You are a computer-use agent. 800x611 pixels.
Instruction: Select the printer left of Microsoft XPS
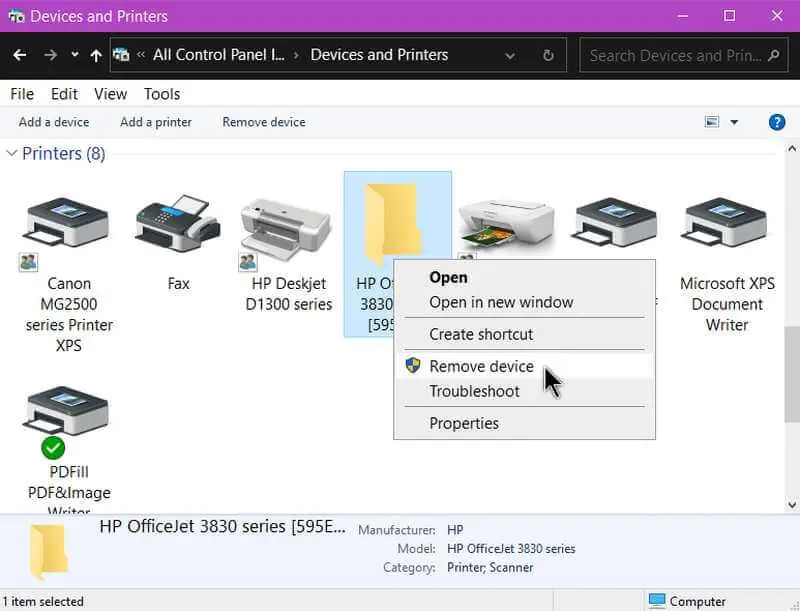pyautogui.click(x=615, y=223)
